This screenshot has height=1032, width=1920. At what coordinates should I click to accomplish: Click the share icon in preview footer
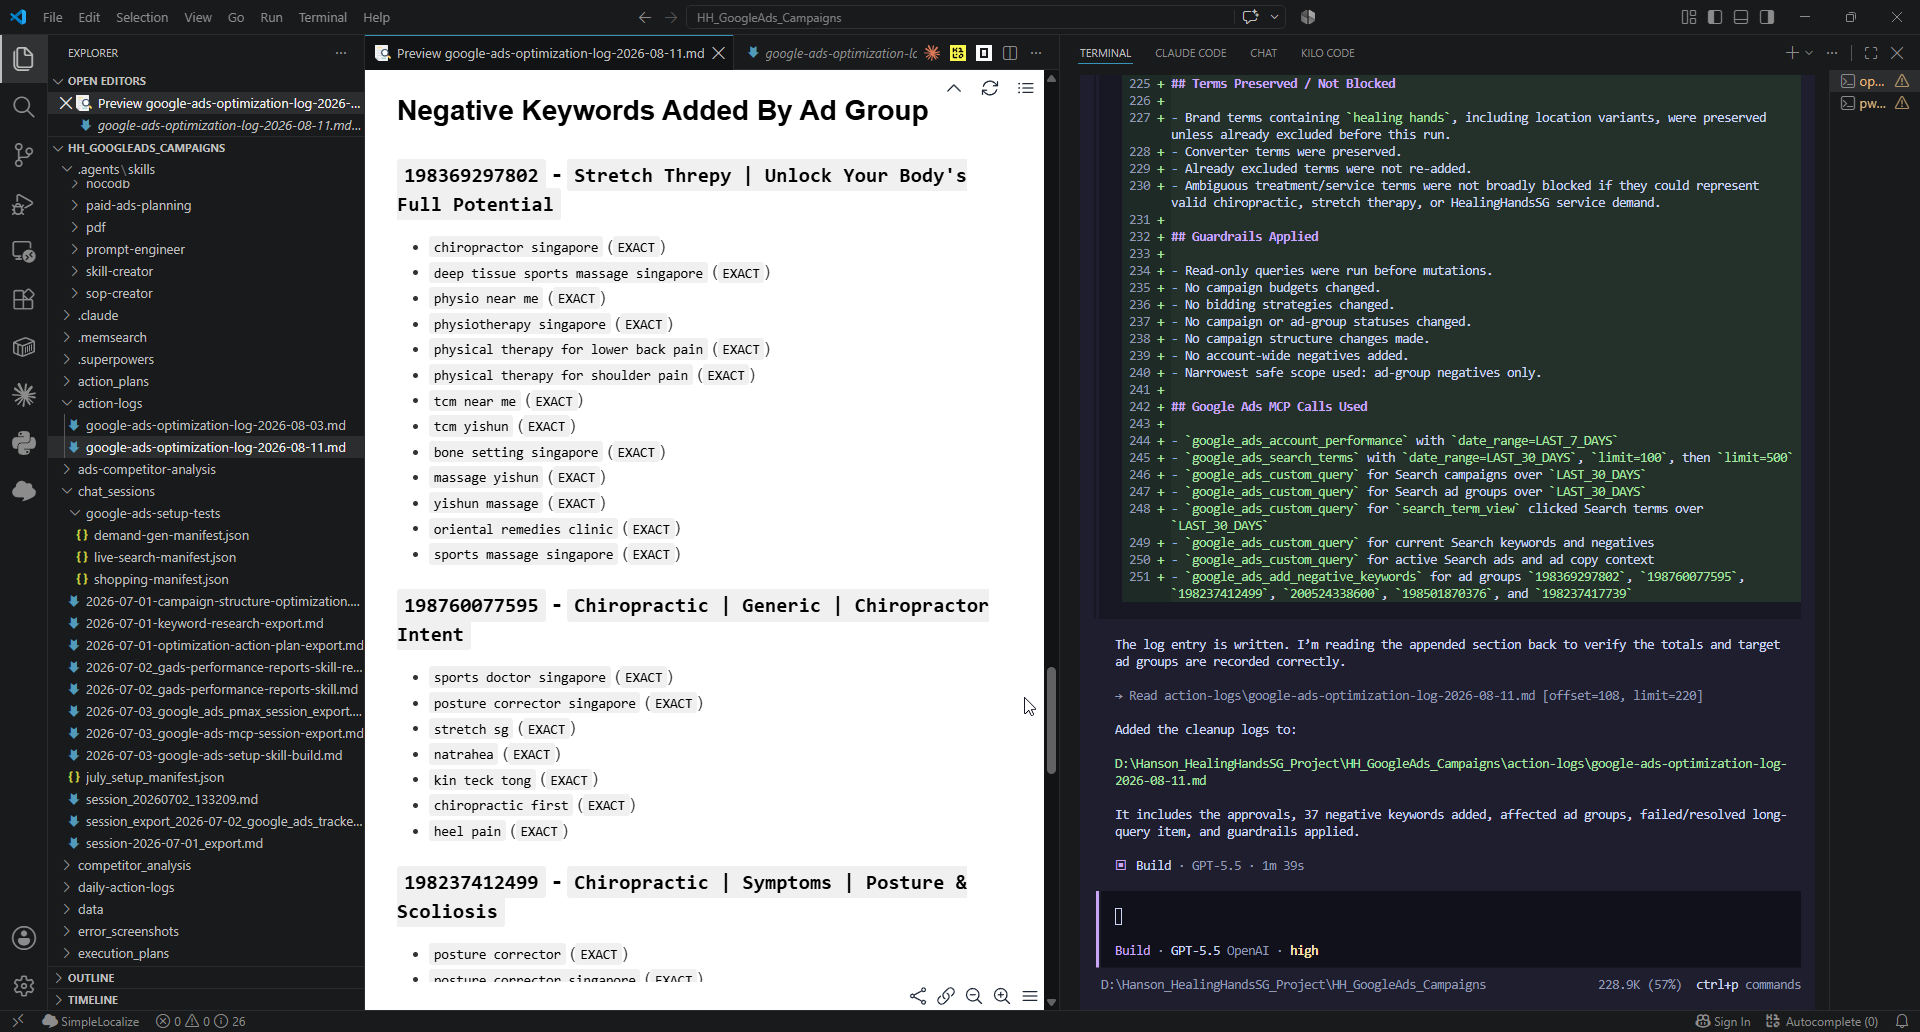coord(918,996)
